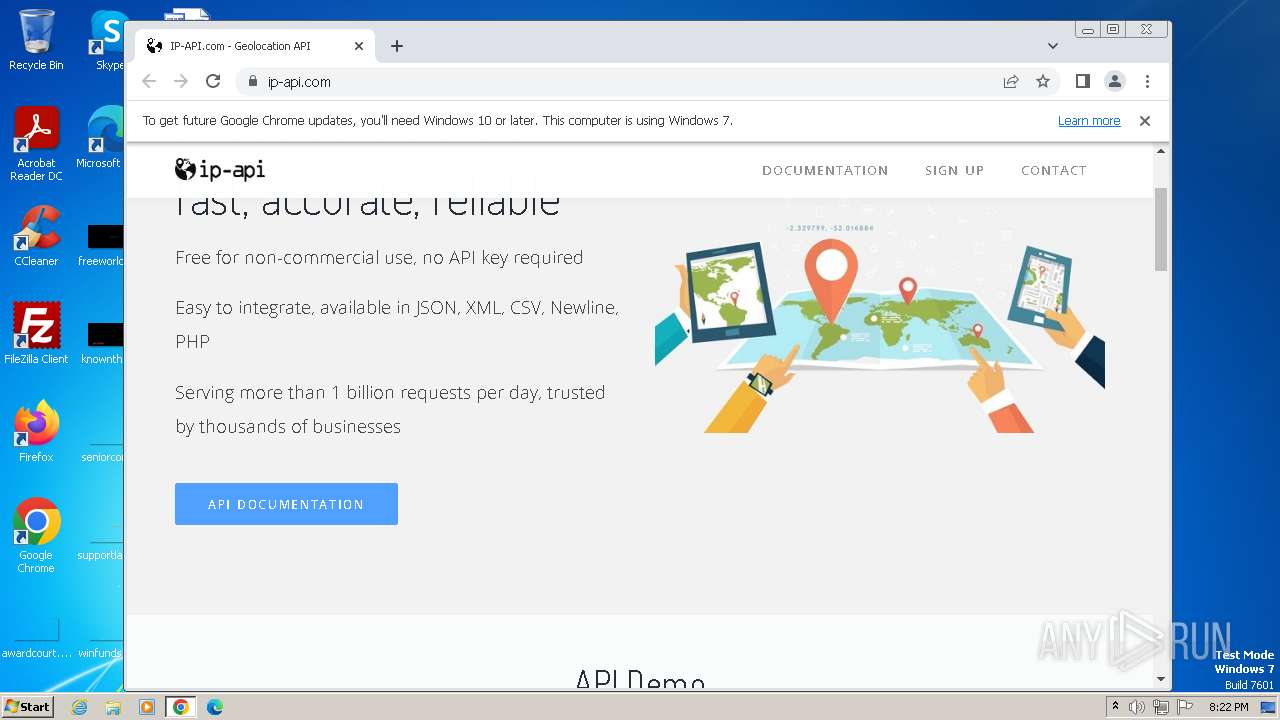Open Internet Explorer from the taskbar

tap(80, 707)
